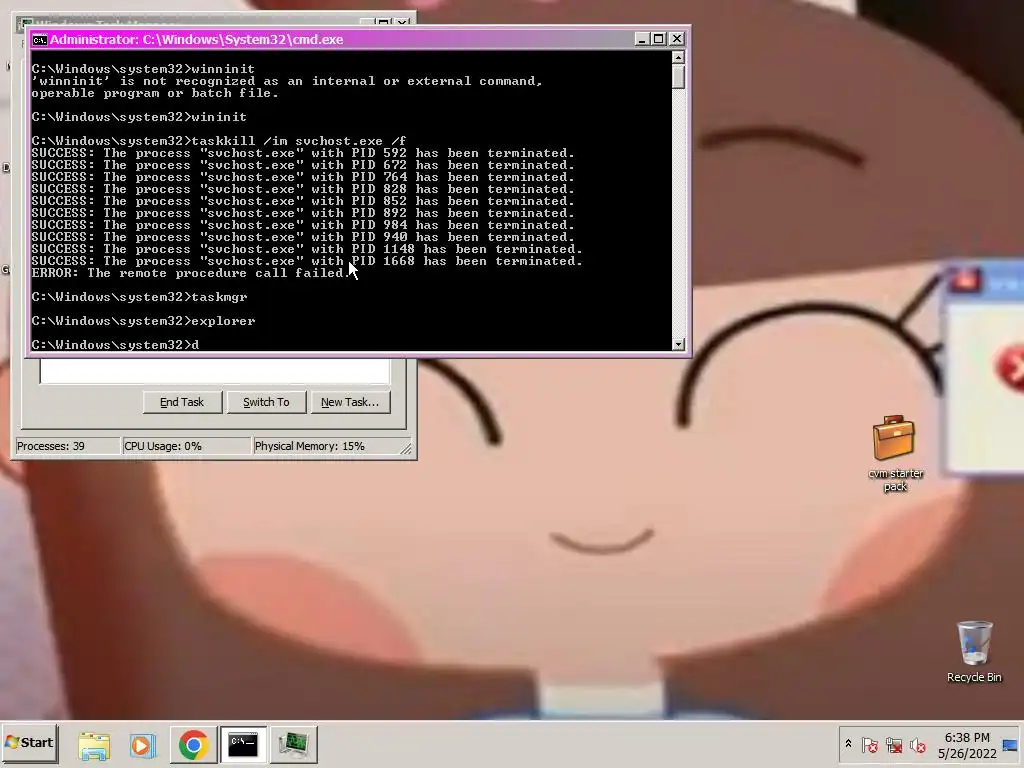Open the clock showing 6:38 PM
The image size is (1024, 768).
click(967, 745)
